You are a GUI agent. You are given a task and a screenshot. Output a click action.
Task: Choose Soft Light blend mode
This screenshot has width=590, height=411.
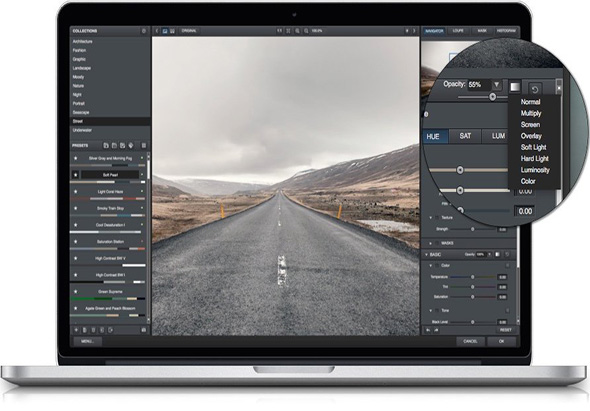533,147
